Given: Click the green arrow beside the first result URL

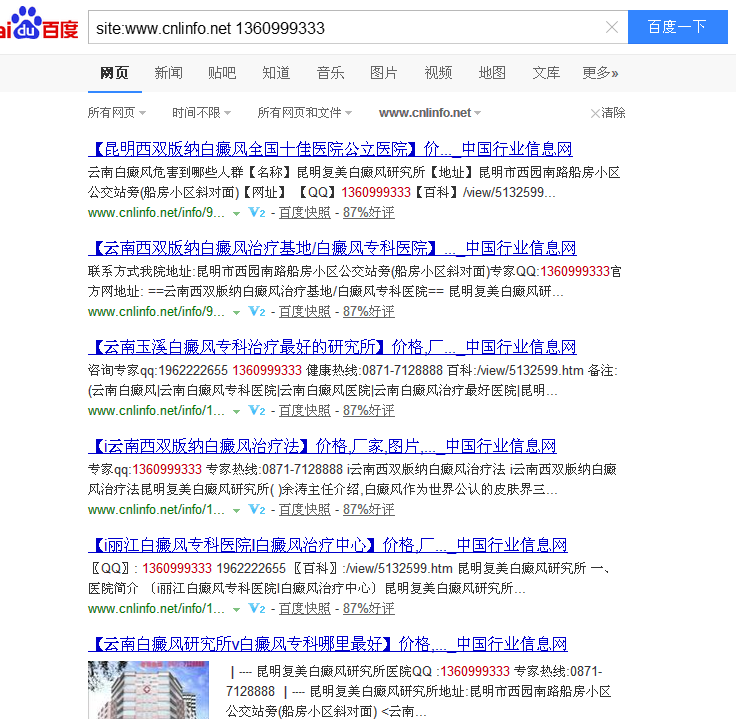Looking at the screenshot, I should click(237, 214).
